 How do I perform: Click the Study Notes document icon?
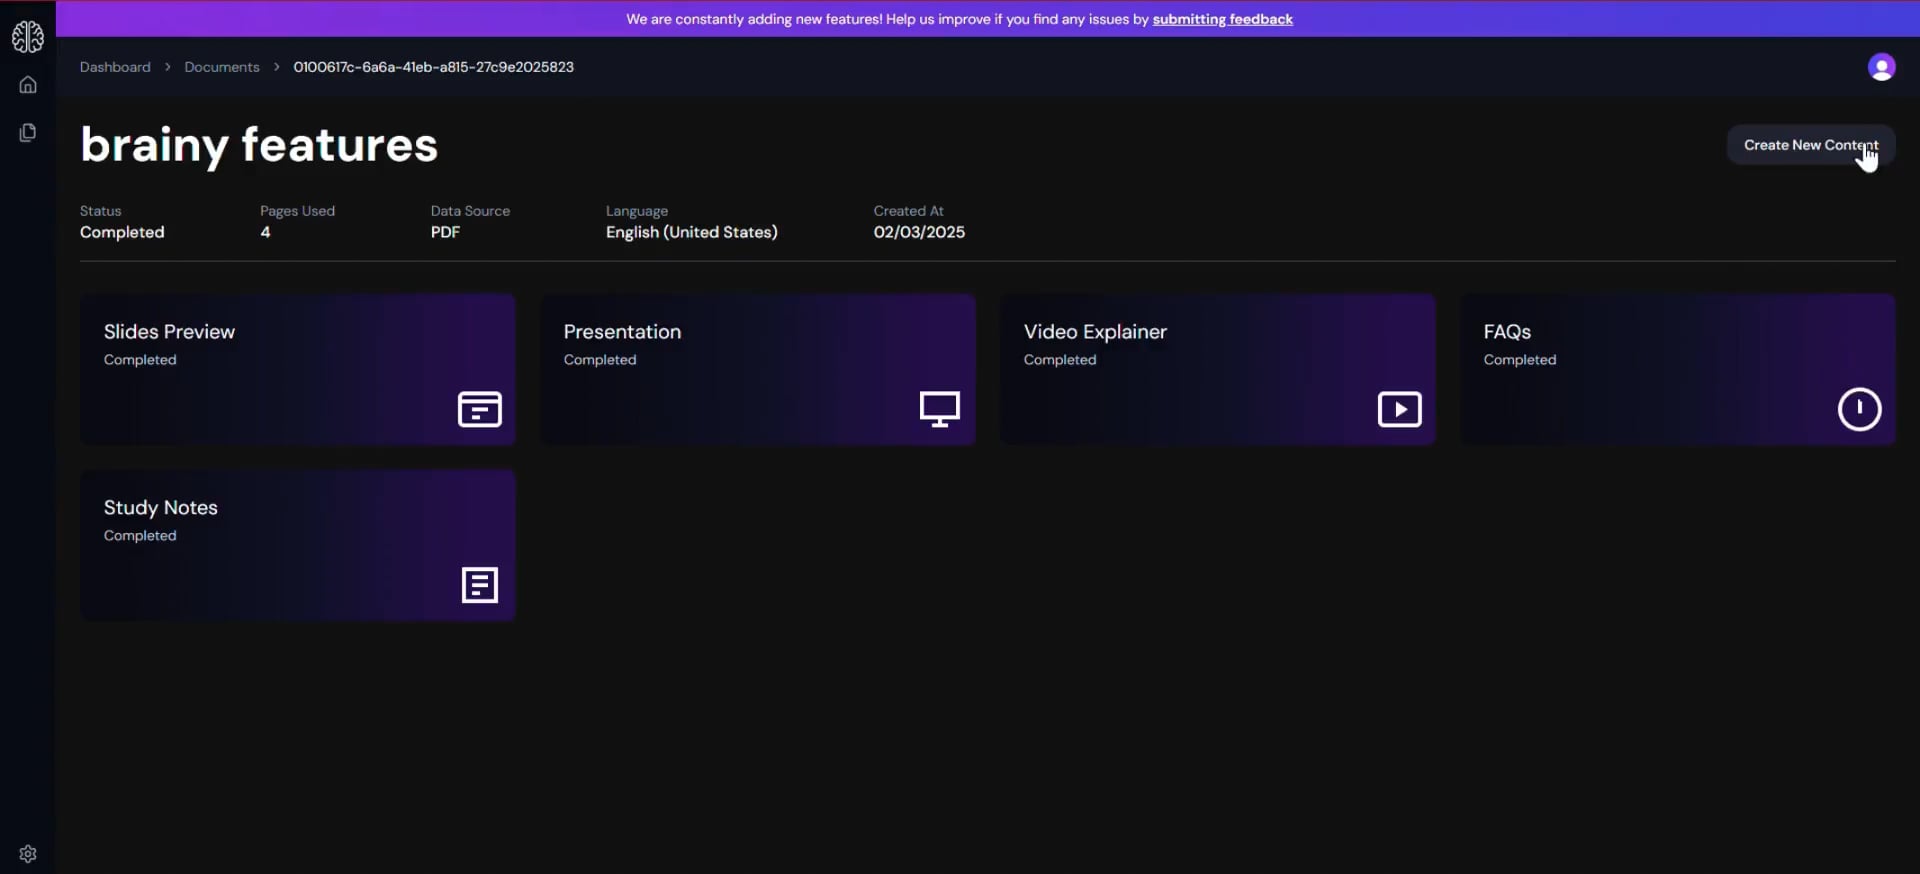coord(479,585)
